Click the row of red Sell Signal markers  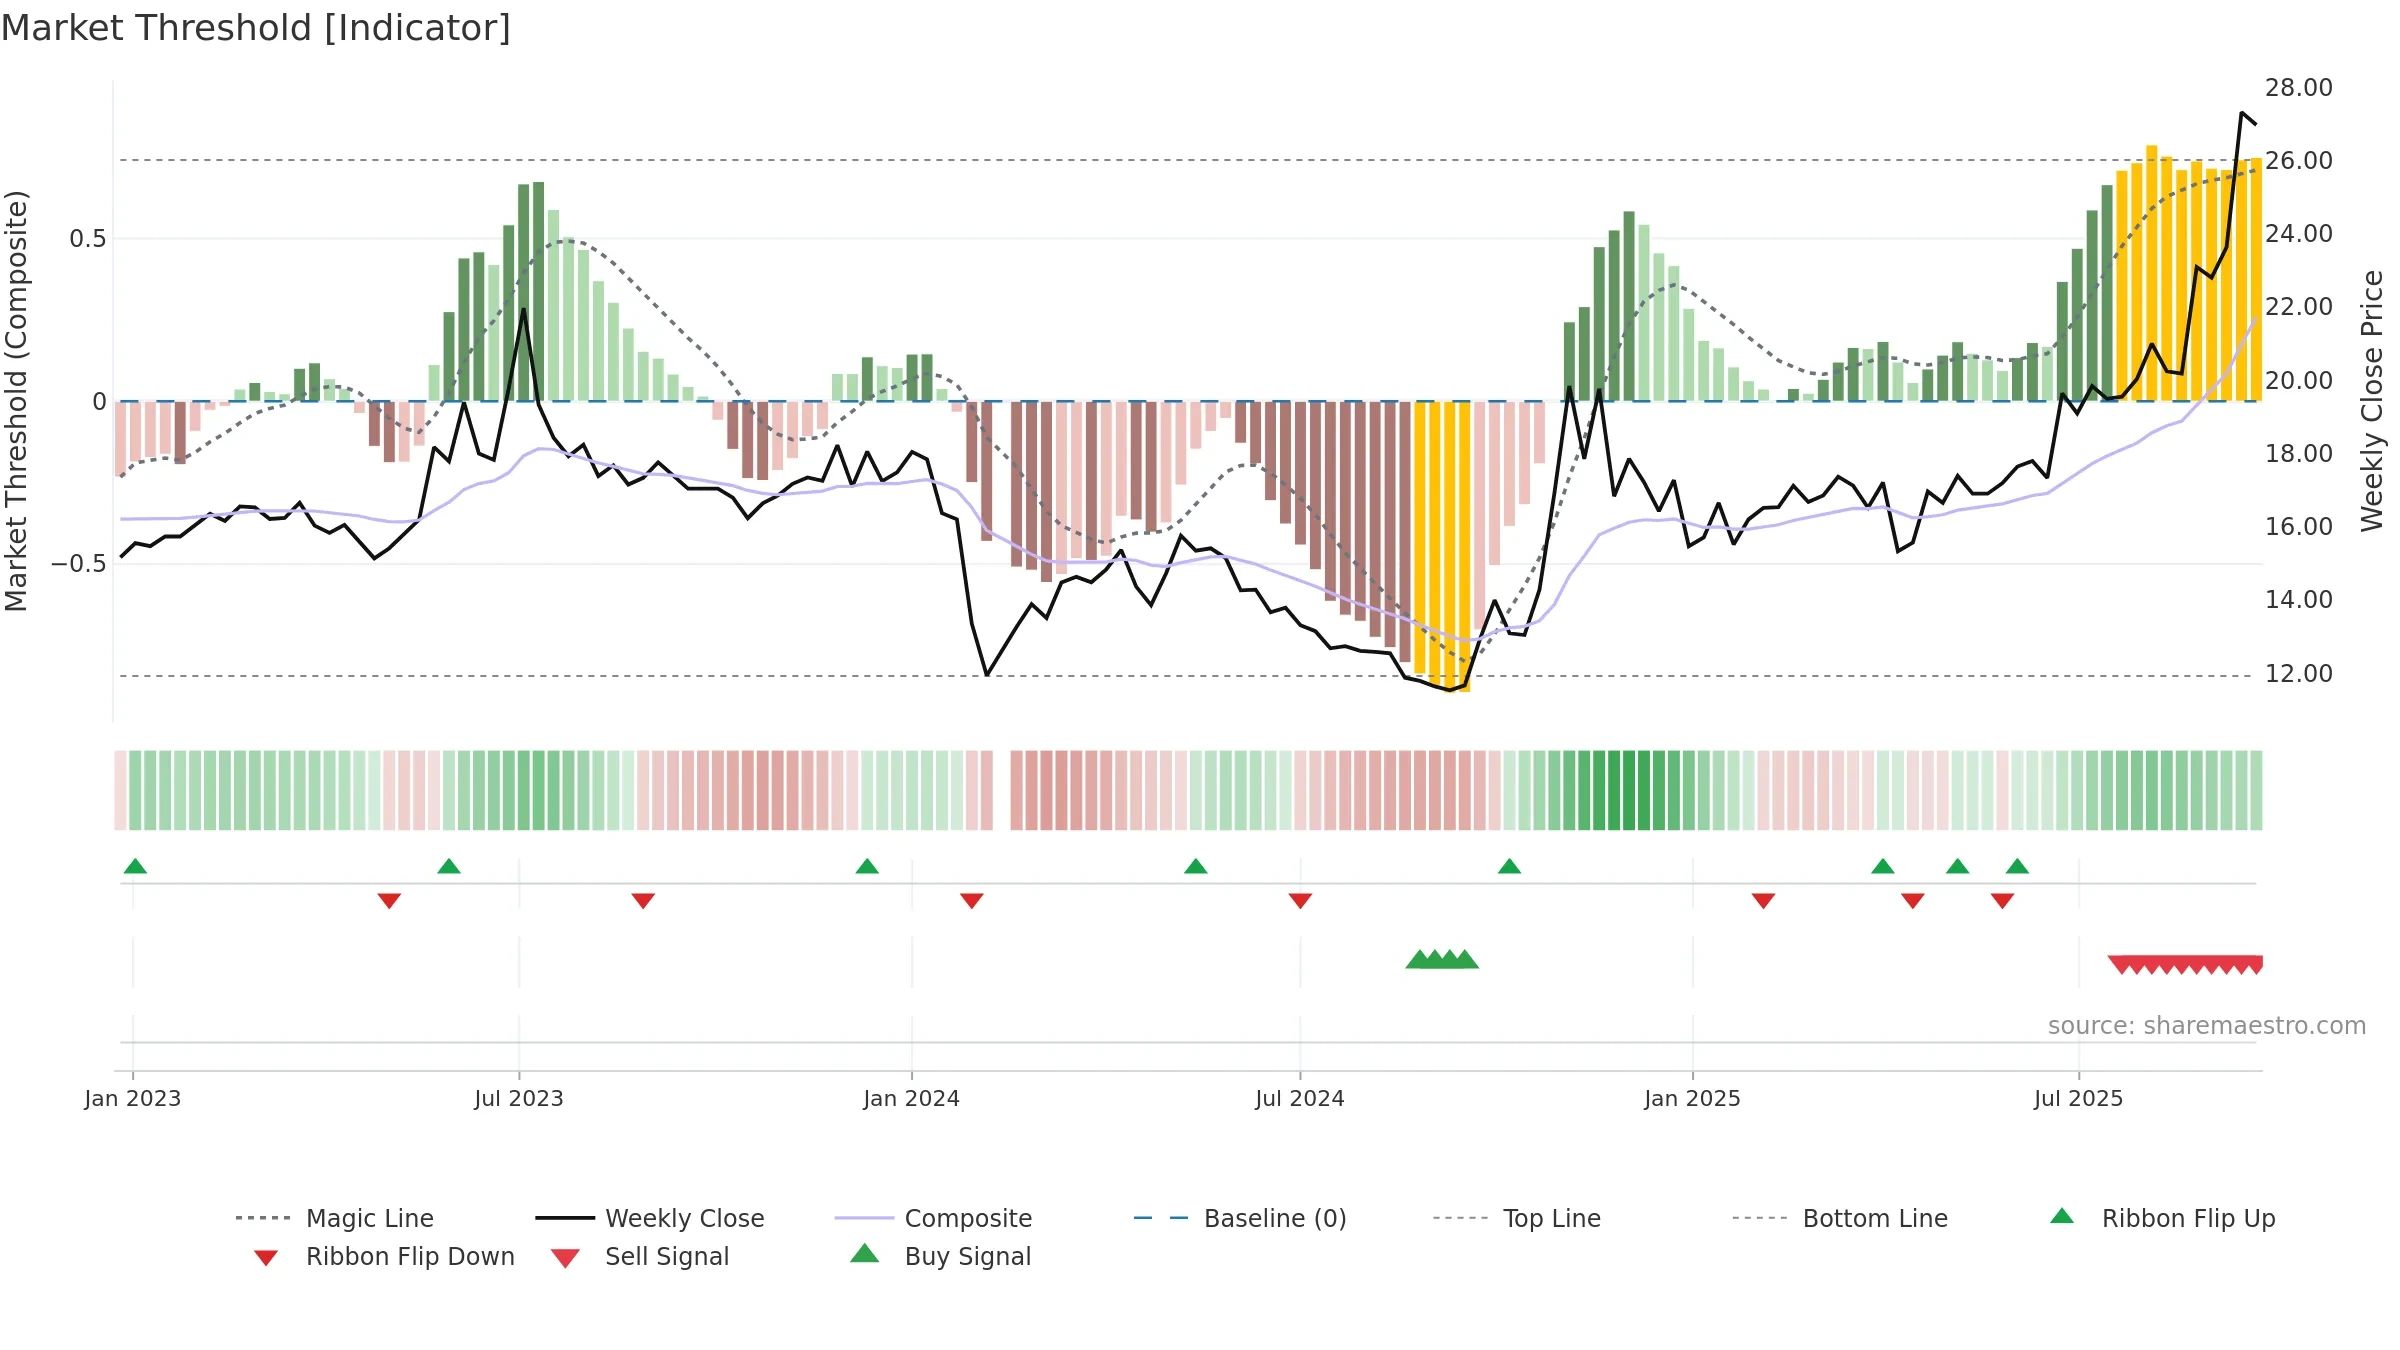click(x=2185, y=964)
